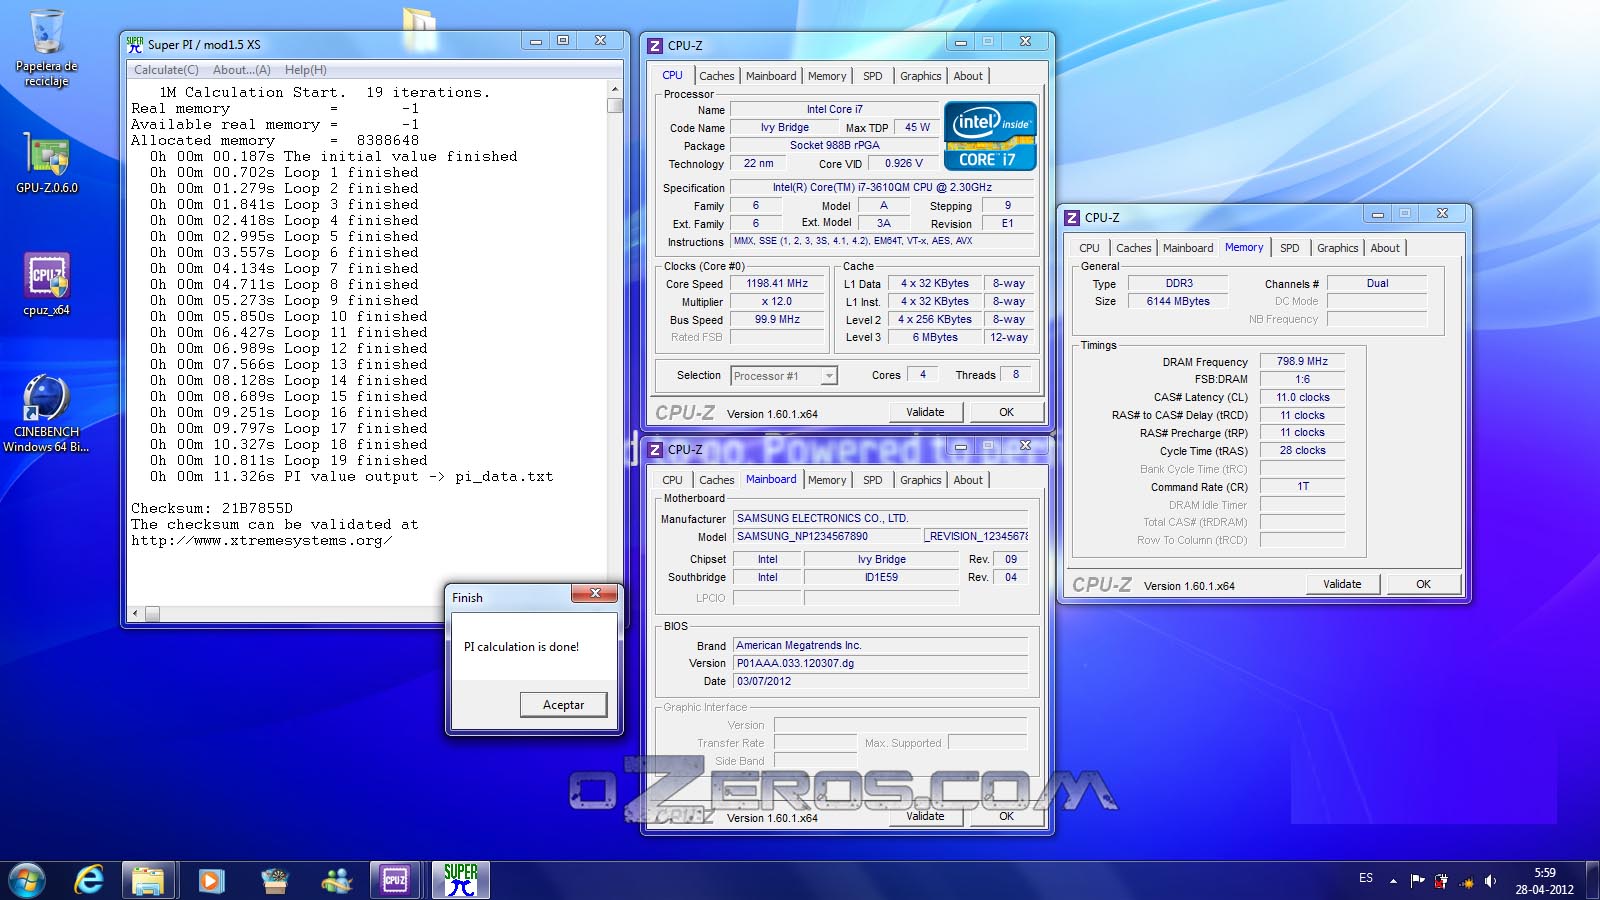
Task: Open Help(H) menu in Super PI
Action: (x=305, y=70)
